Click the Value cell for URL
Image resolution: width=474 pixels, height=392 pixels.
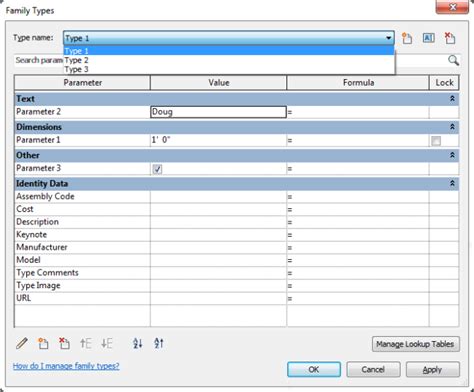click(218, 298)
